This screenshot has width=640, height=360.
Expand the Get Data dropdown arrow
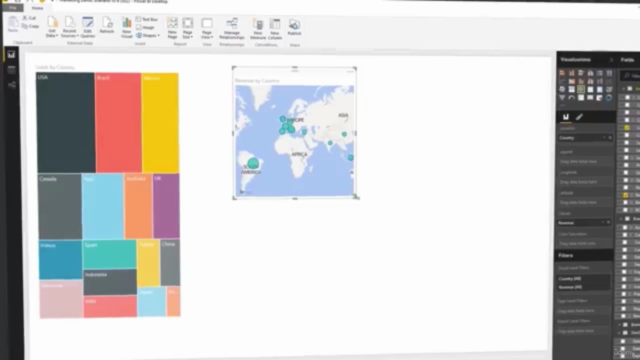tap(57, 36)
